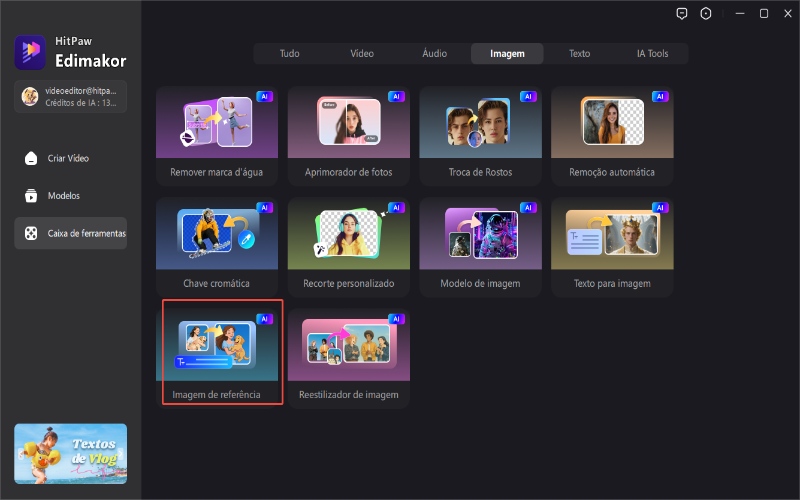Open the Imagem de referência tool
This screenshot has height=500, width=800.
[x=217, y=350]
